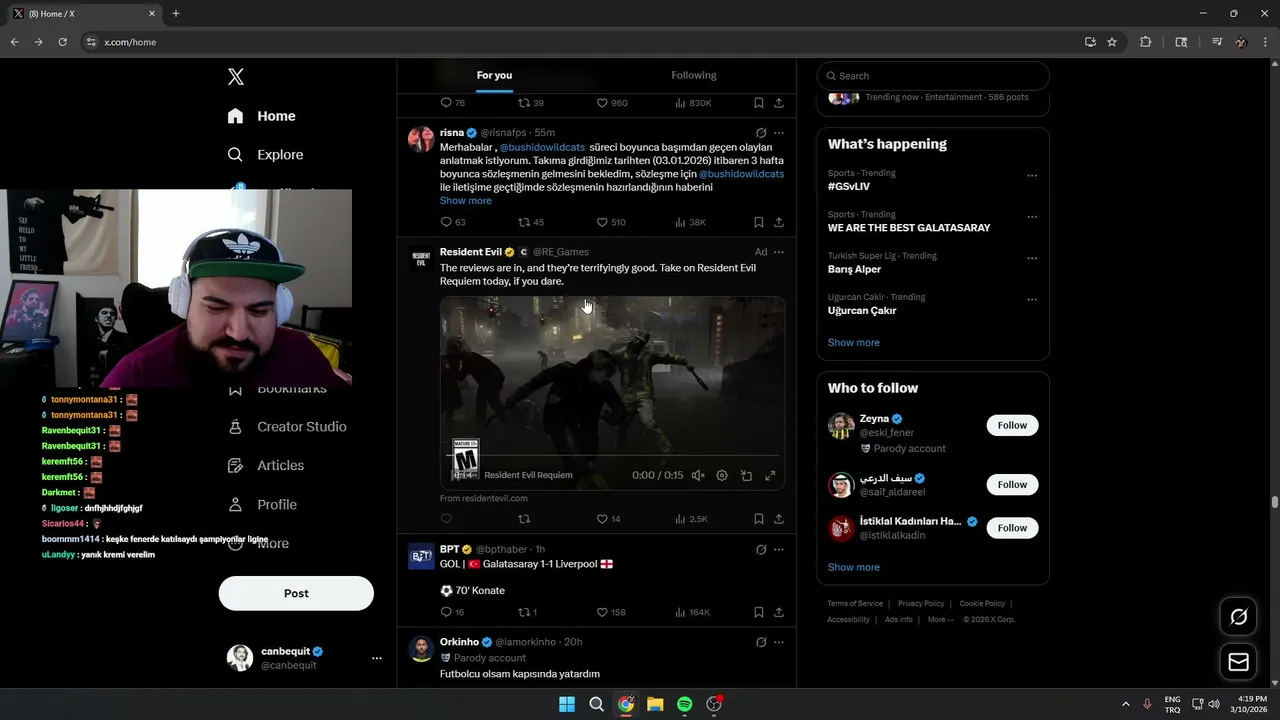
Task: Open Profile from sidebar
Action: point(262,505)
